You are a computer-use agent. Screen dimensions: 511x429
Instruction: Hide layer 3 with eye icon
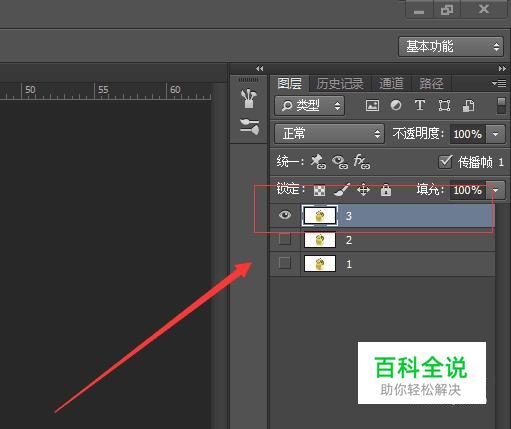285,215
